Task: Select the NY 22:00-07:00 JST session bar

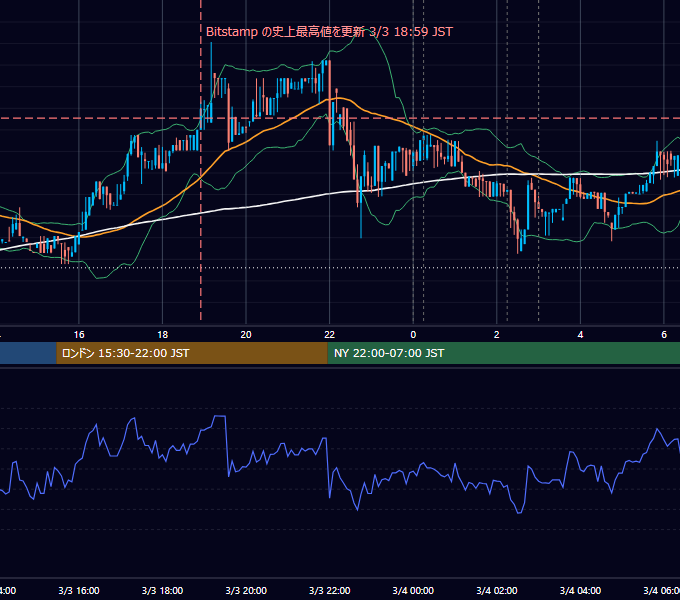Action: [x=503, y=353]
